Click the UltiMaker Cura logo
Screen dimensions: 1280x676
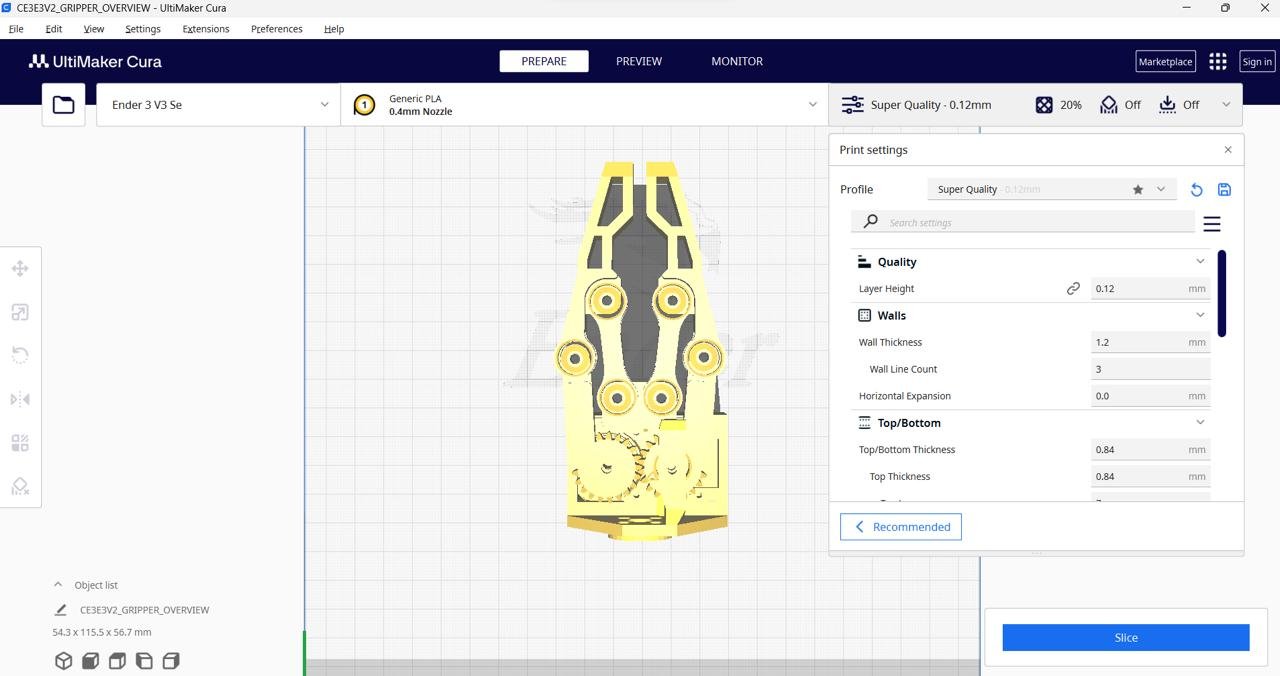(95, 61)
